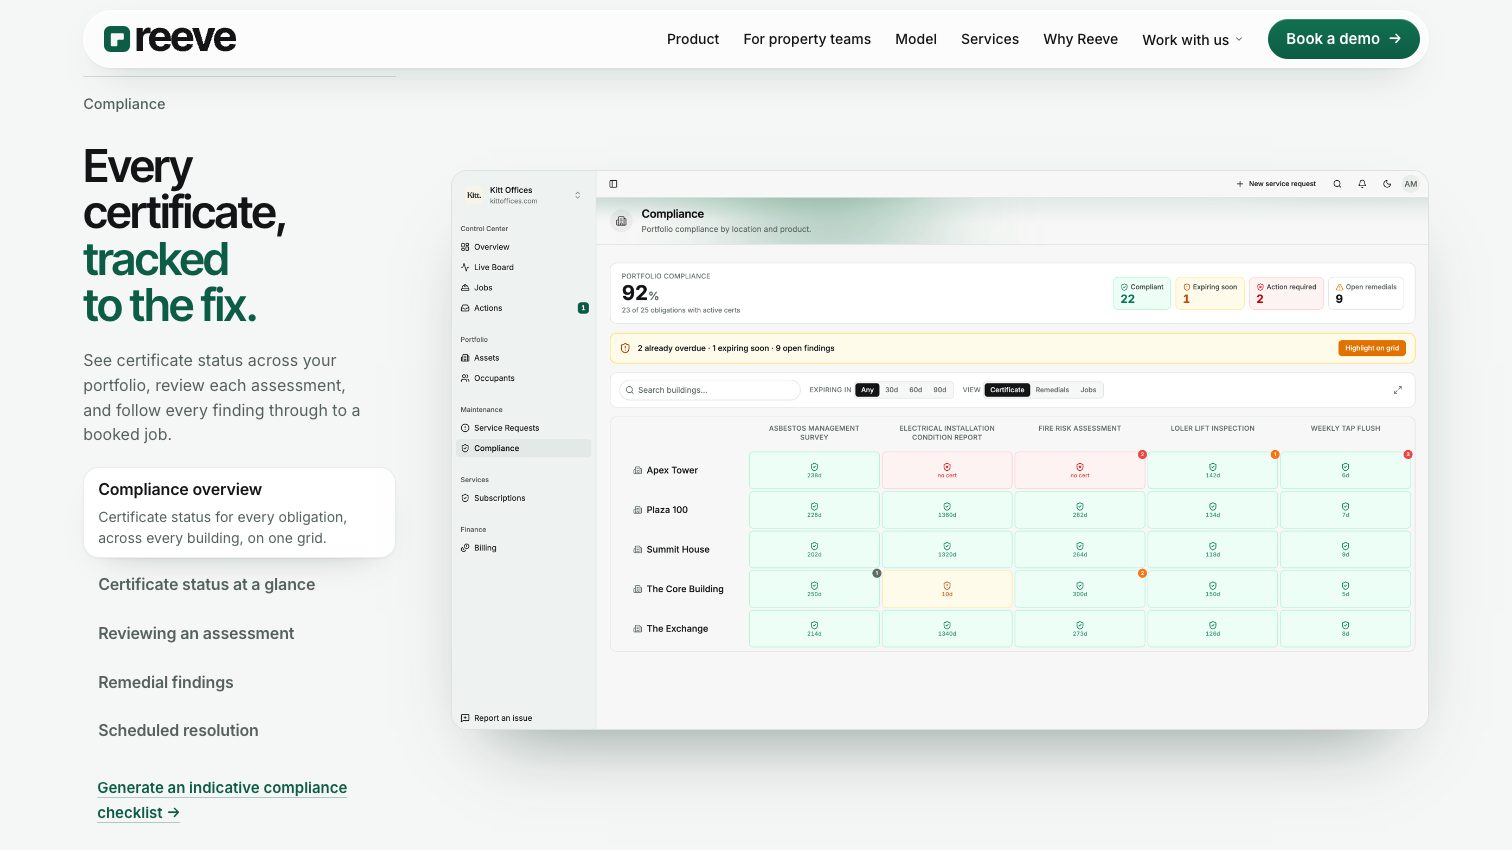Open For property teams nav item

pos(807,39)
